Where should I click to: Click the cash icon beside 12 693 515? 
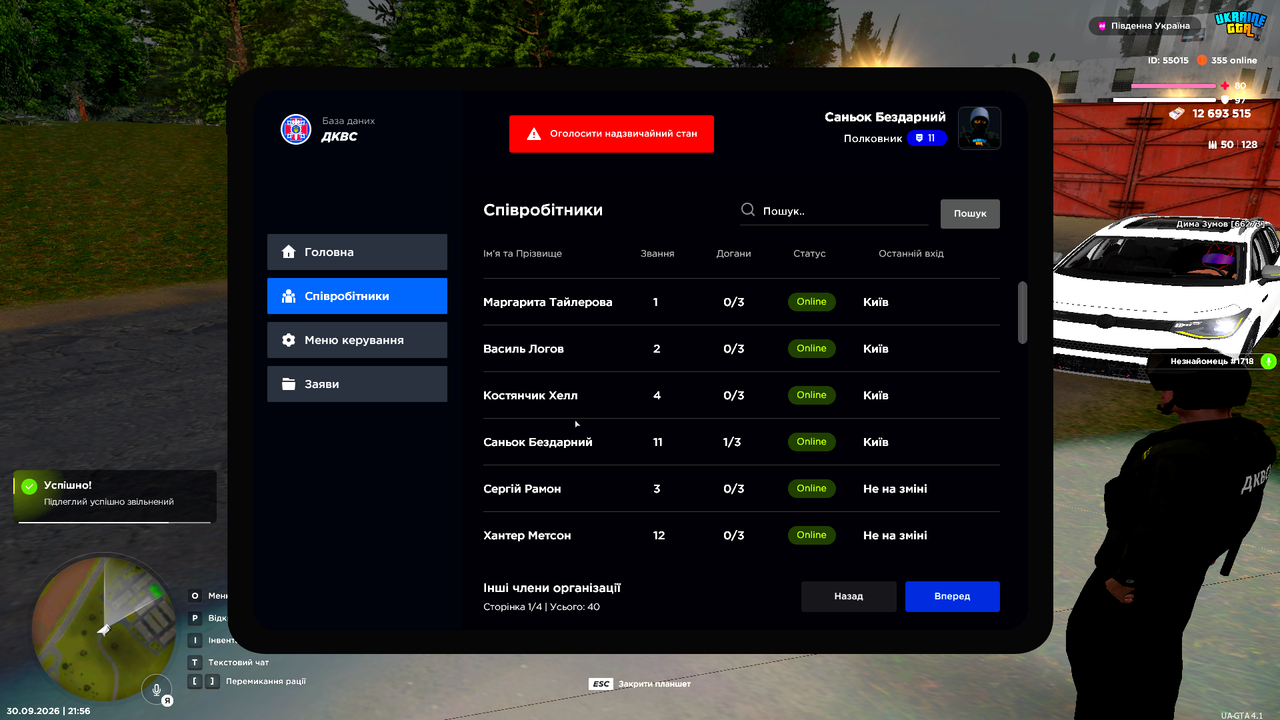1177,113
